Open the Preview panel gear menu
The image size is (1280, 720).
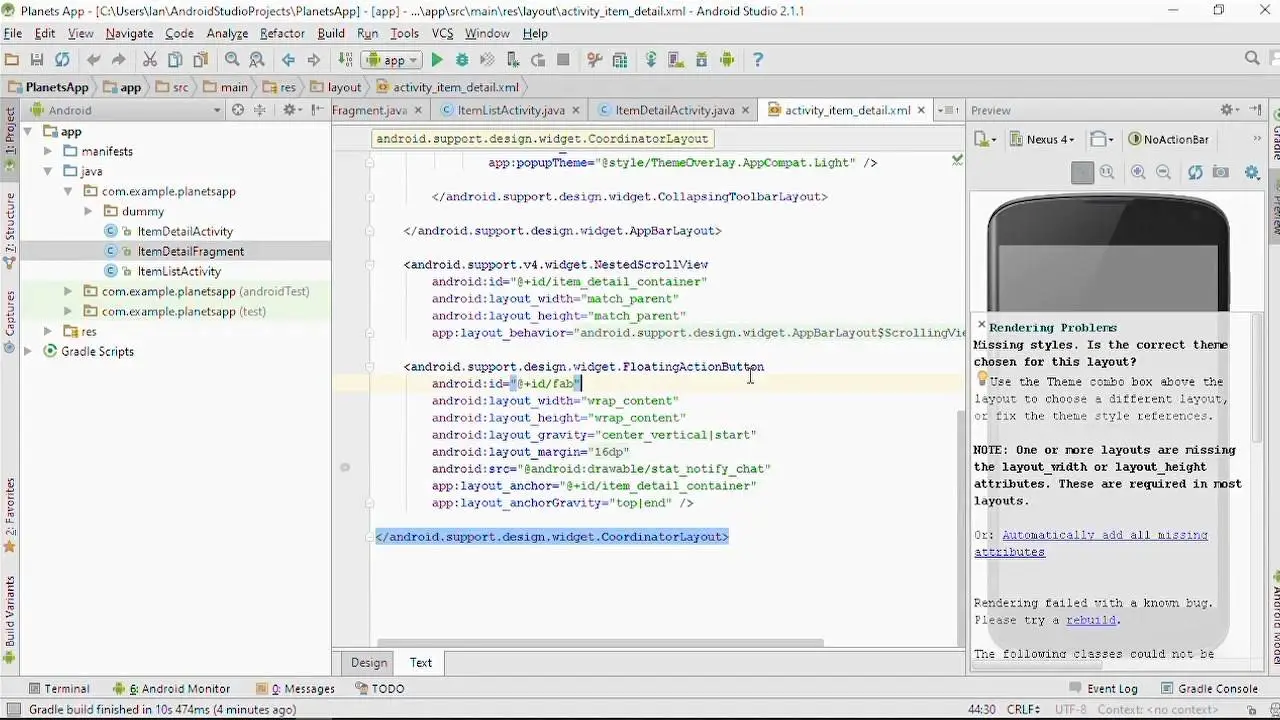pos(1229,110)
